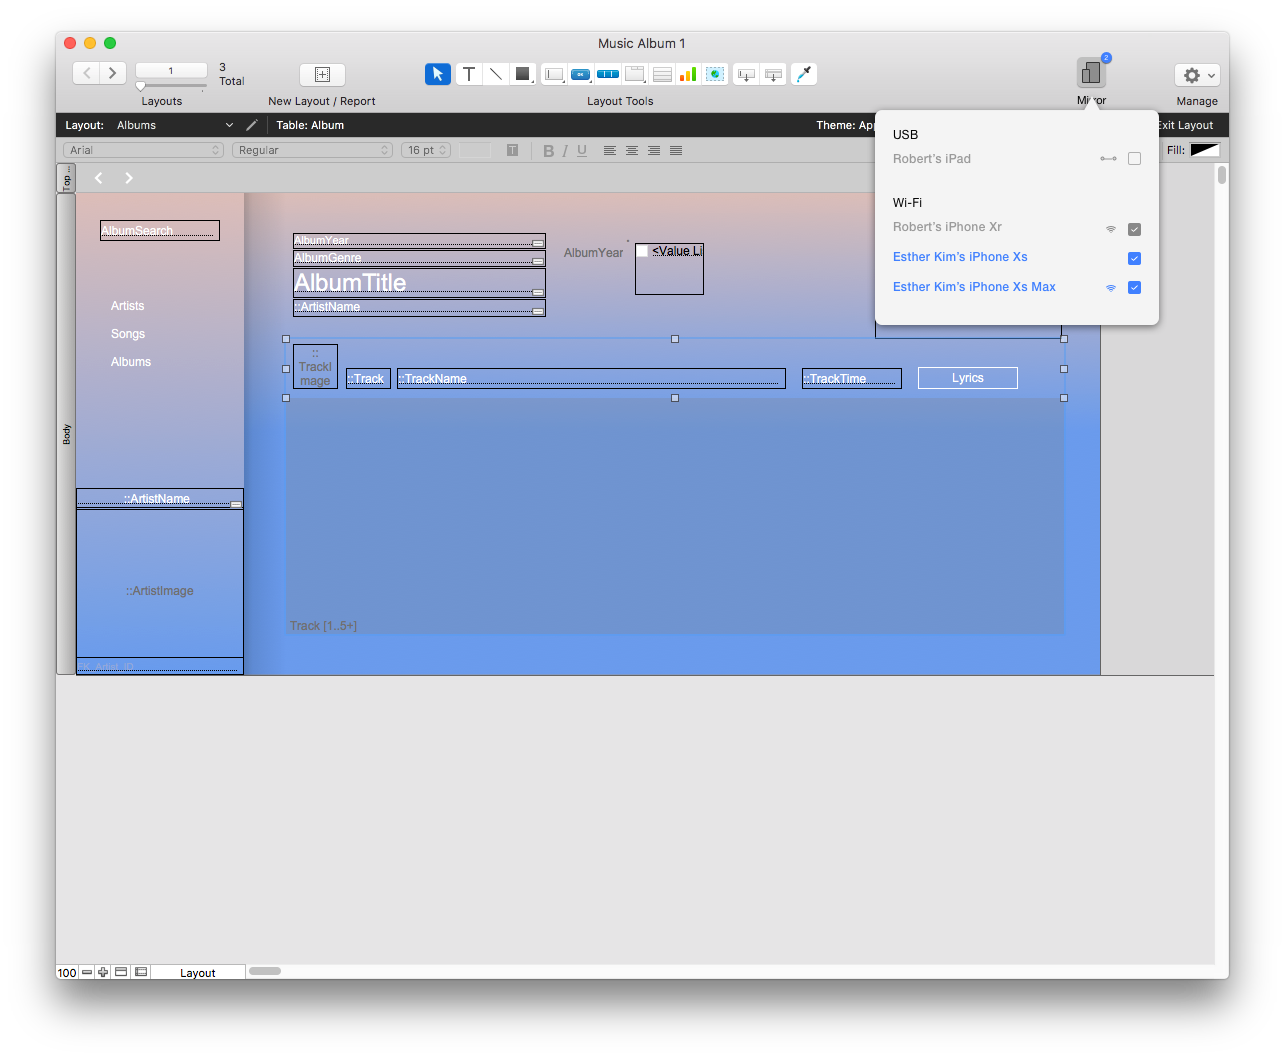Uncheck Esther Kim's iPhone Xs Max

click(1134, 288)
